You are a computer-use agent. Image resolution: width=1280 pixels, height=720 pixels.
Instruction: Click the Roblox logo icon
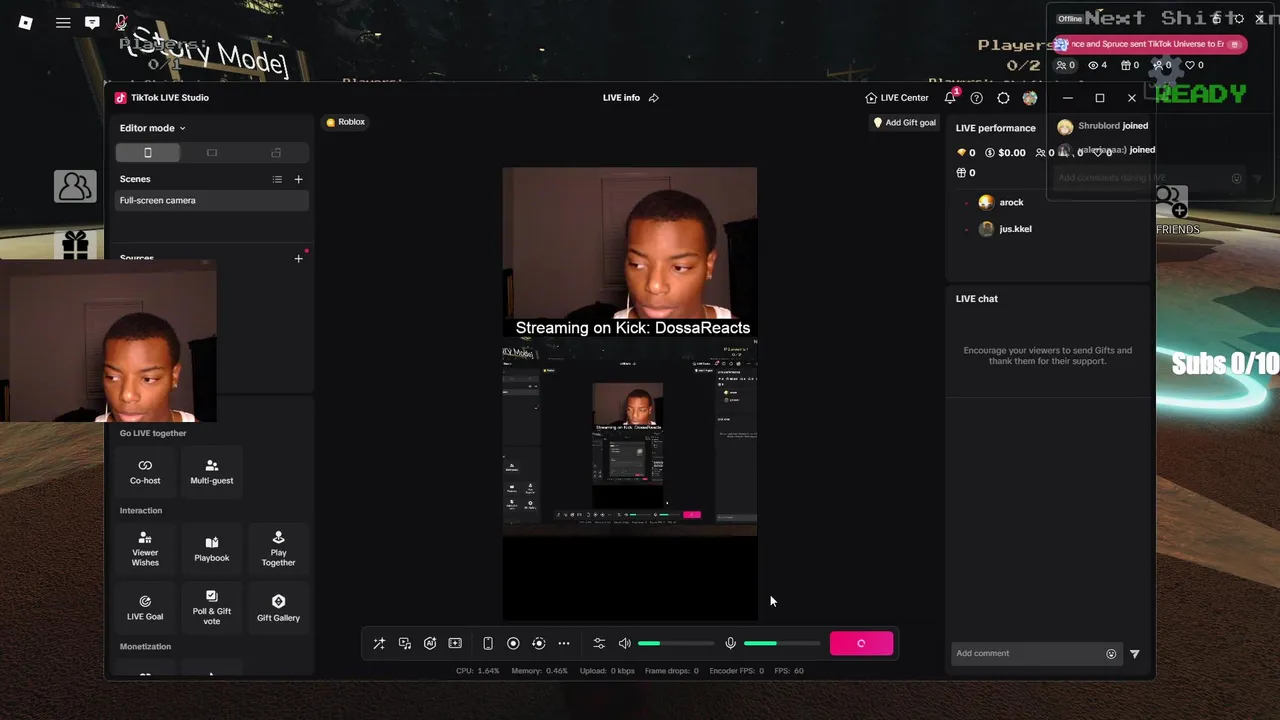click(26, 22)
